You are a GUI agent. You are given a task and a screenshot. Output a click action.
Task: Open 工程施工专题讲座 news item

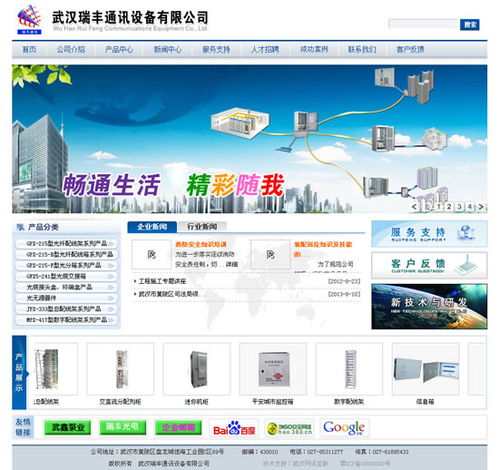(x=162, y=281)
